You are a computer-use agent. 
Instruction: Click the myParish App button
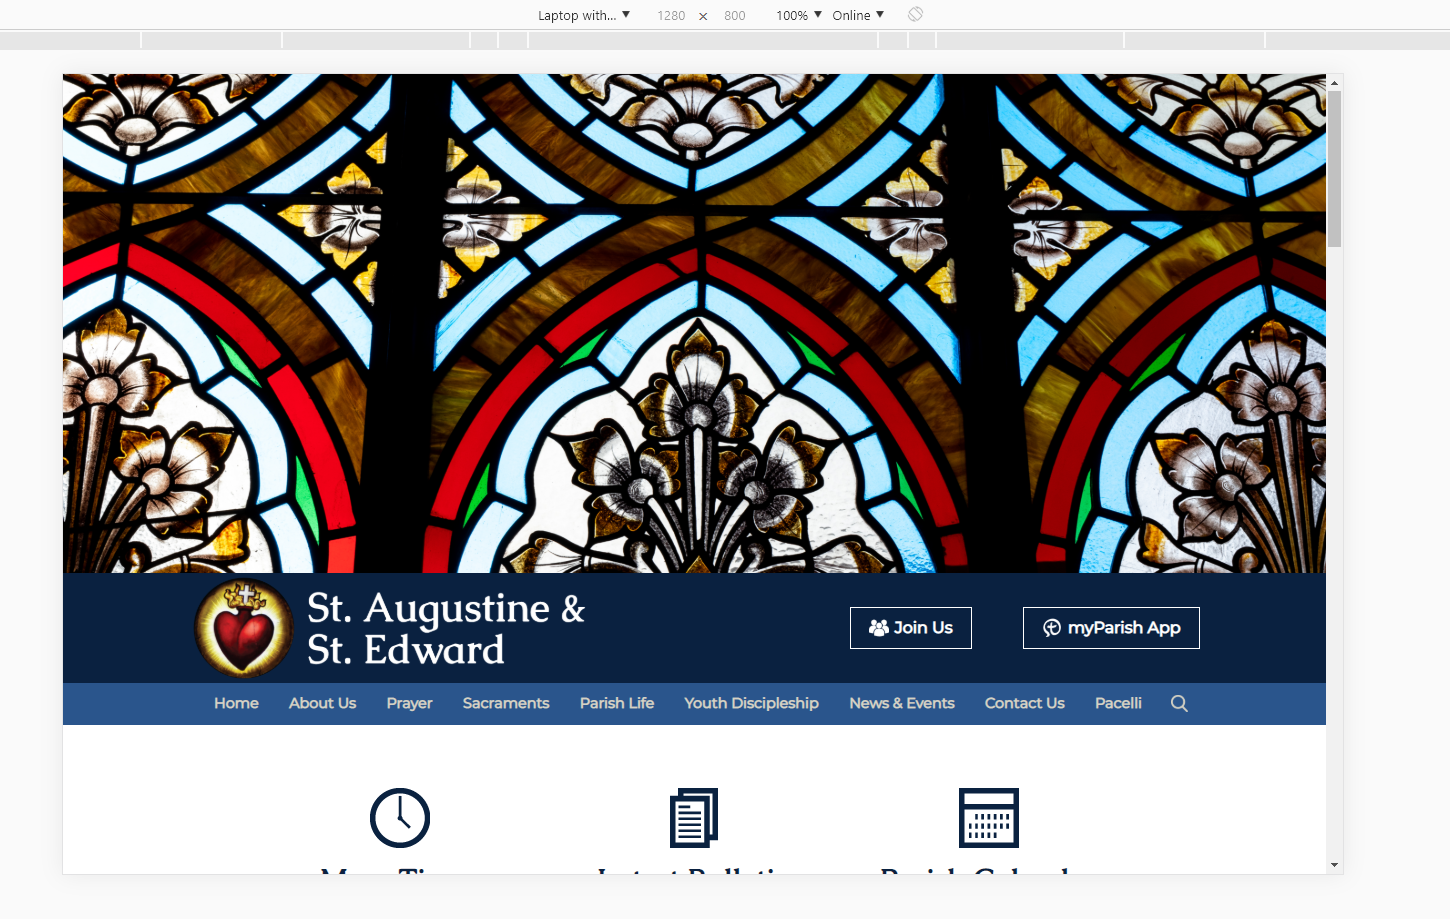pos(1111,628)
